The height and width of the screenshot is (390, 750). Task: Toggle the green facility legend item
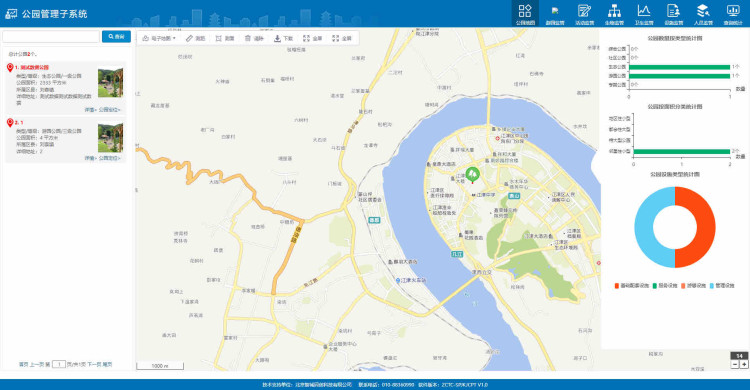(665, 286)
